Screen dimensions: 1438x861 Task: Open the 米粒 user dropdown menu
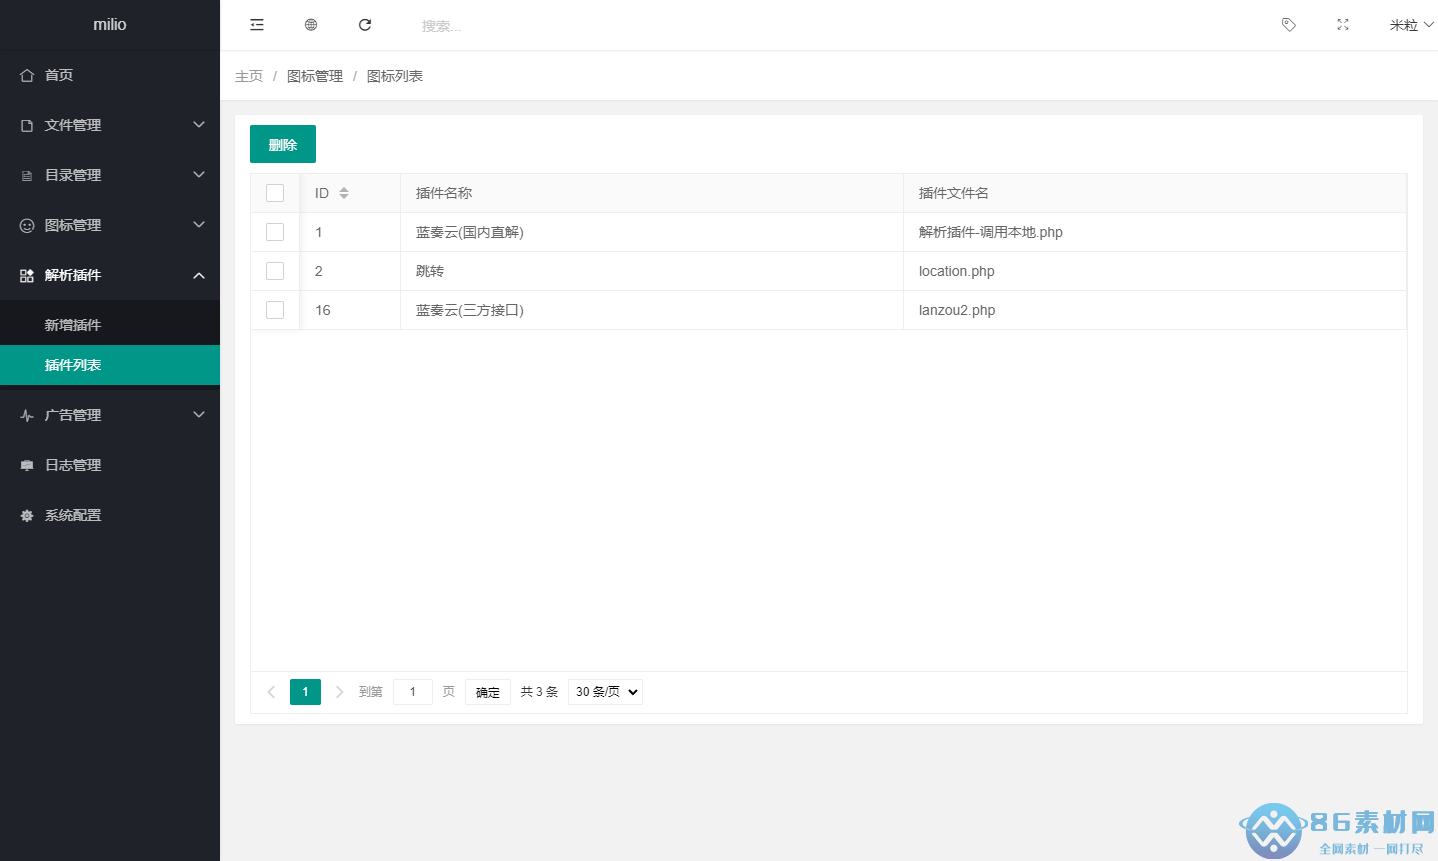pyautogui.click(x=1410, y=25)
